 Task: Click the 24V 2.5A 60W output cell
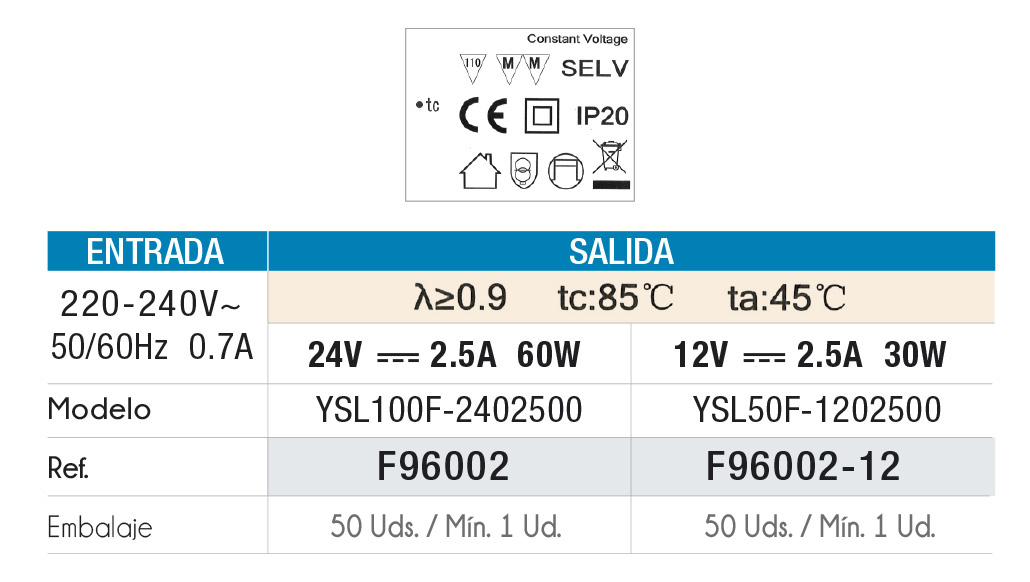[449, 354]
